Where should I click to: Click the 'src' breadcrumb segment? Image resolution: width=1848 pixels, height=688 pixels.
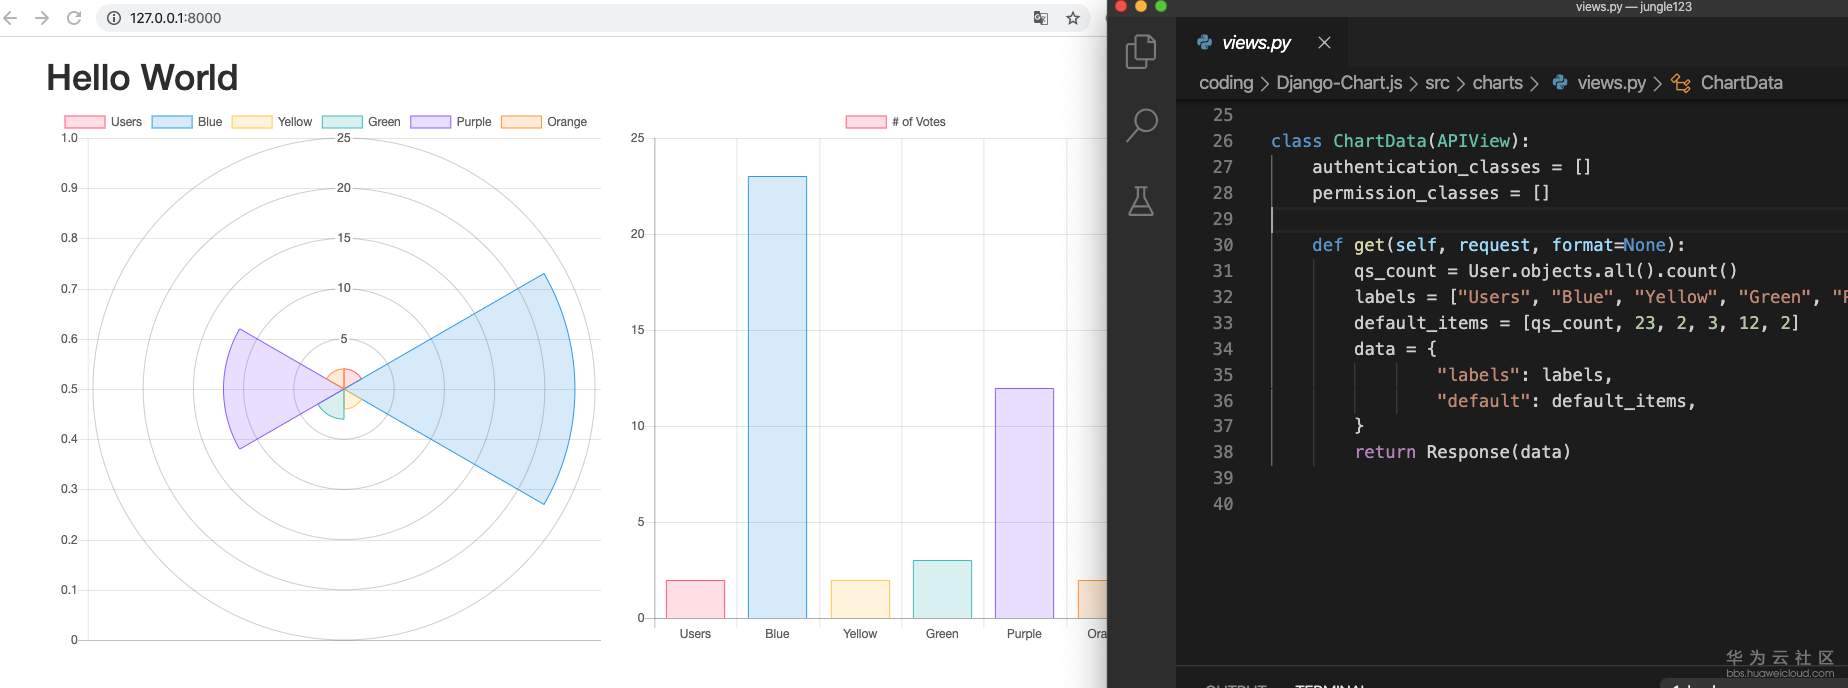pos(1437,83)
